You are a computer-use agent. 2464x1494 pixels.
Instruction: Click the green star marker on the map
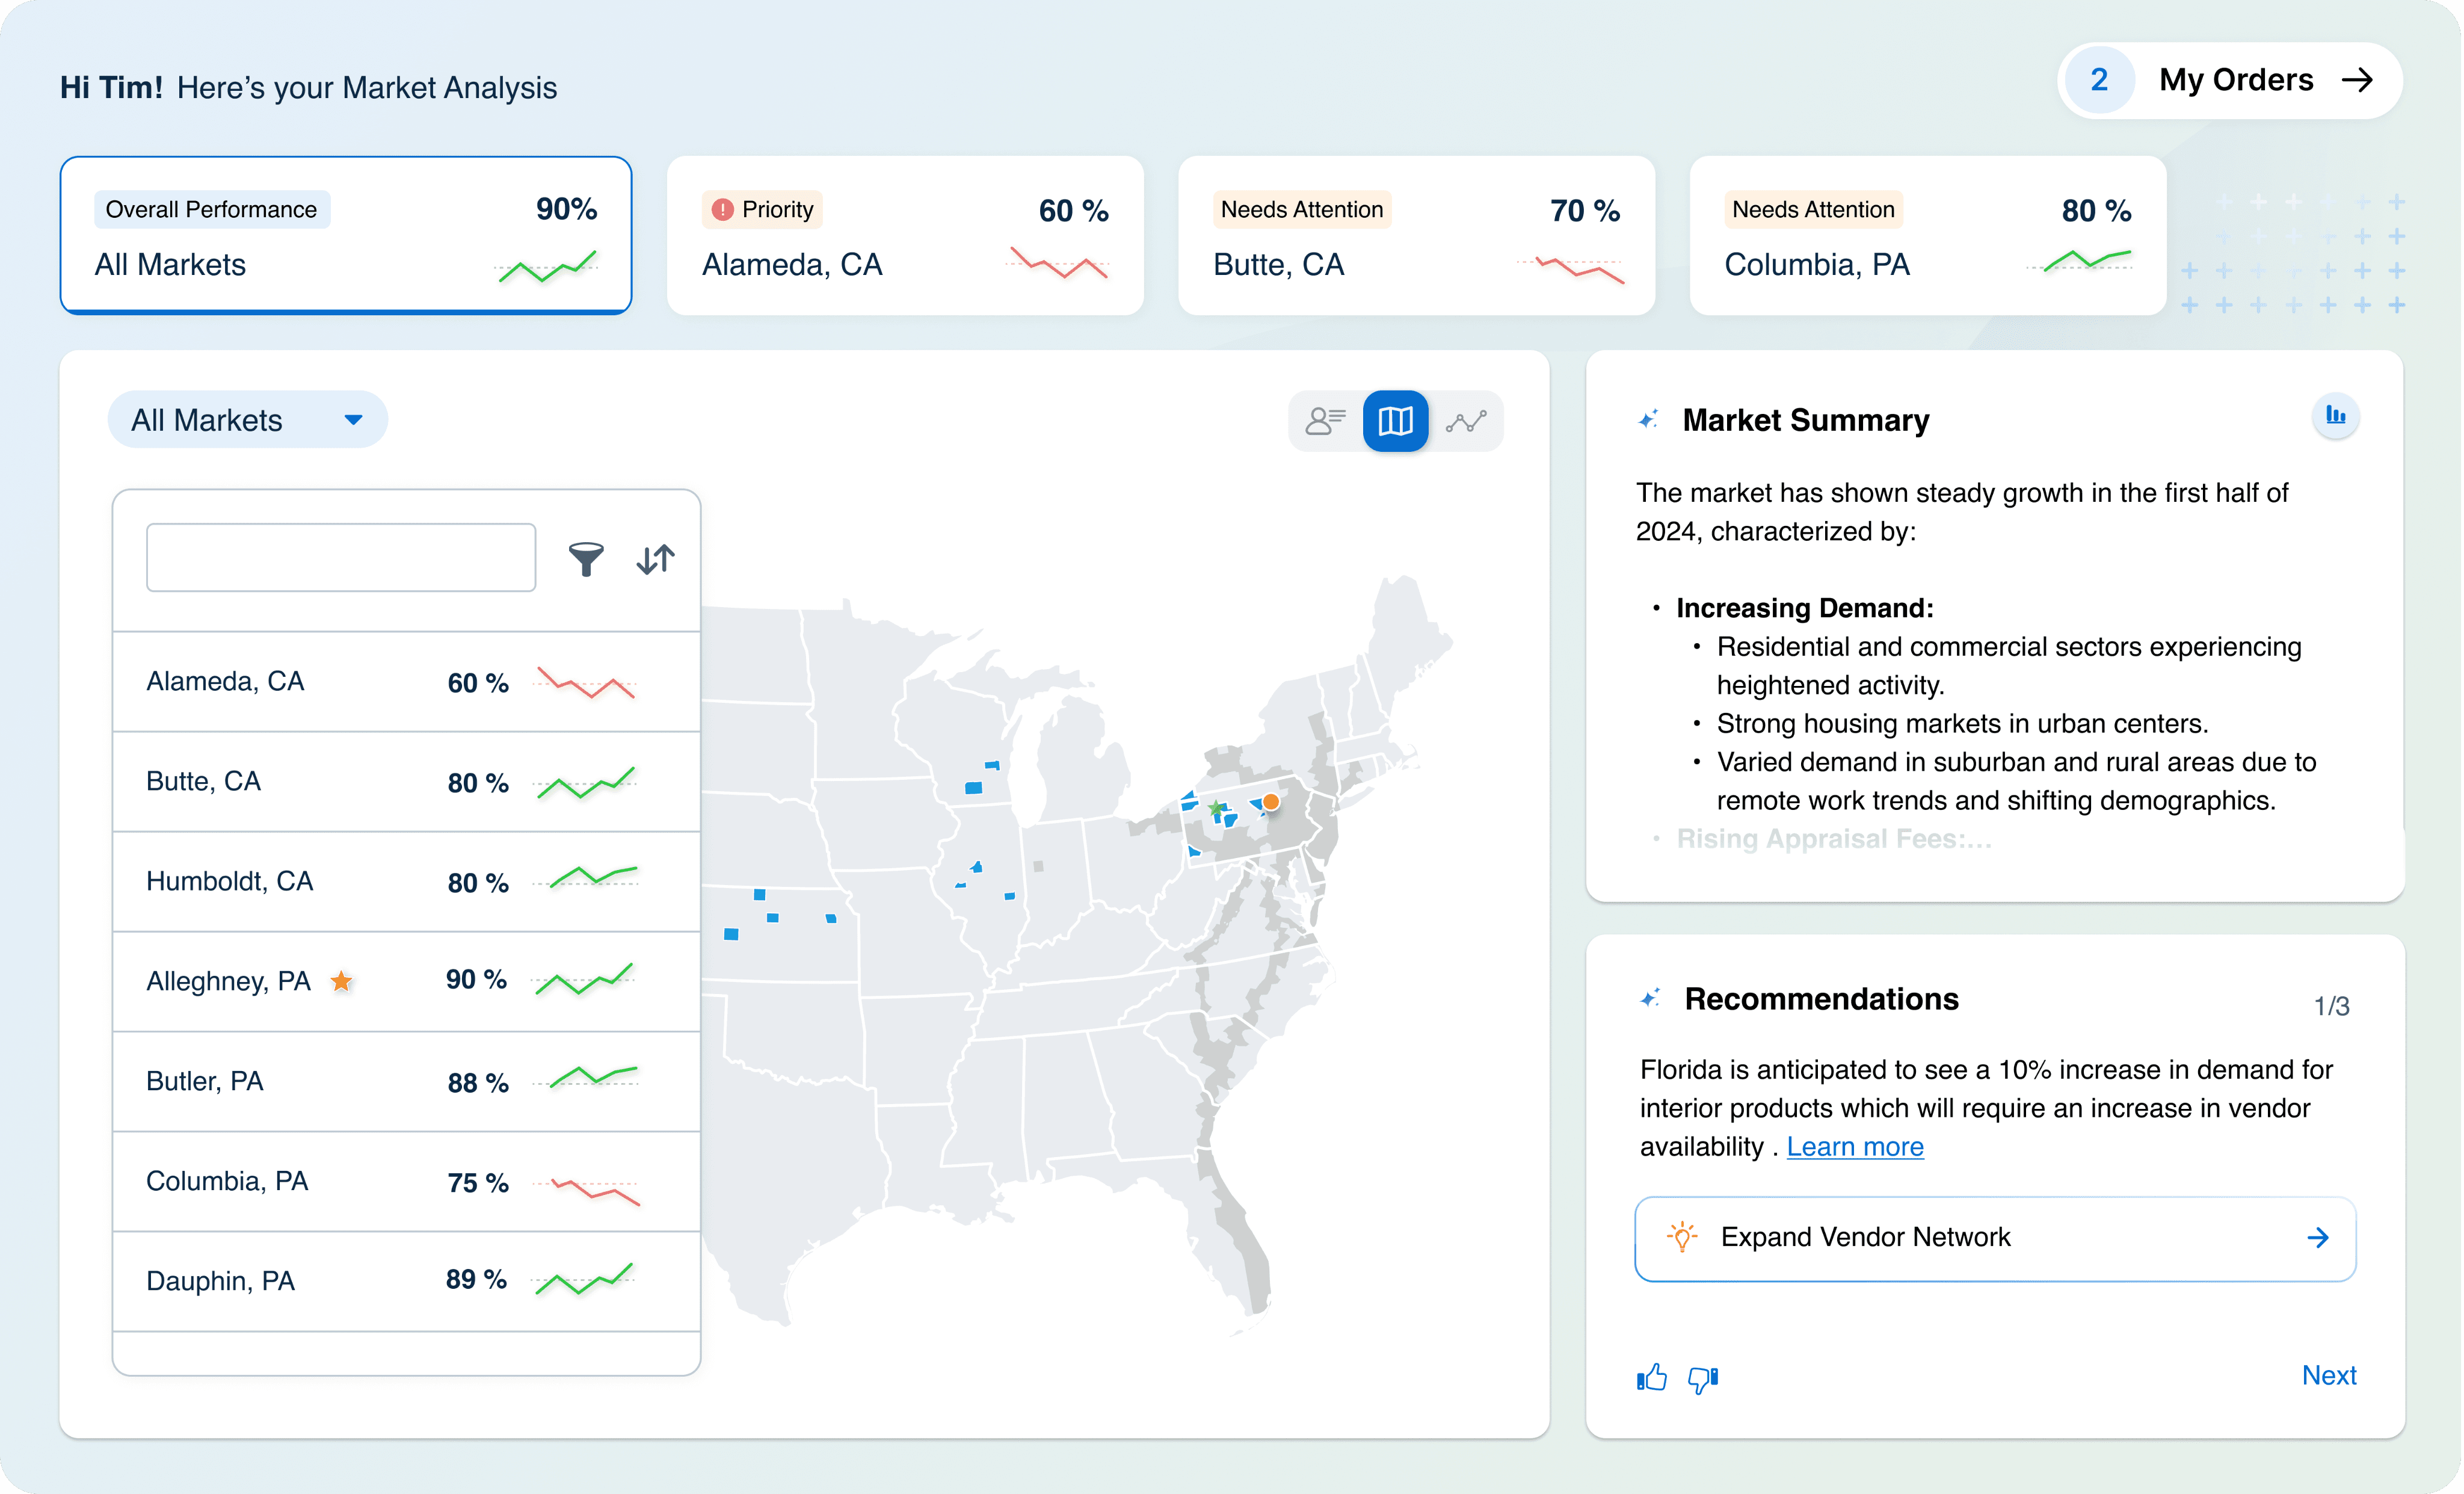pos(1215,807)
